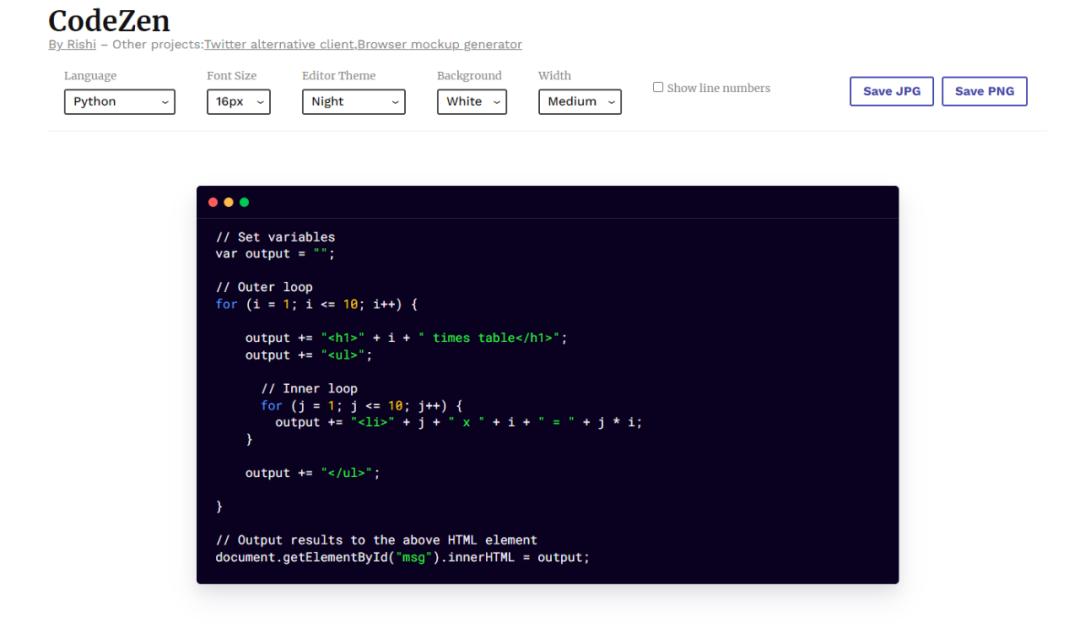Click the Save JPG button

[x=891, y=91]
